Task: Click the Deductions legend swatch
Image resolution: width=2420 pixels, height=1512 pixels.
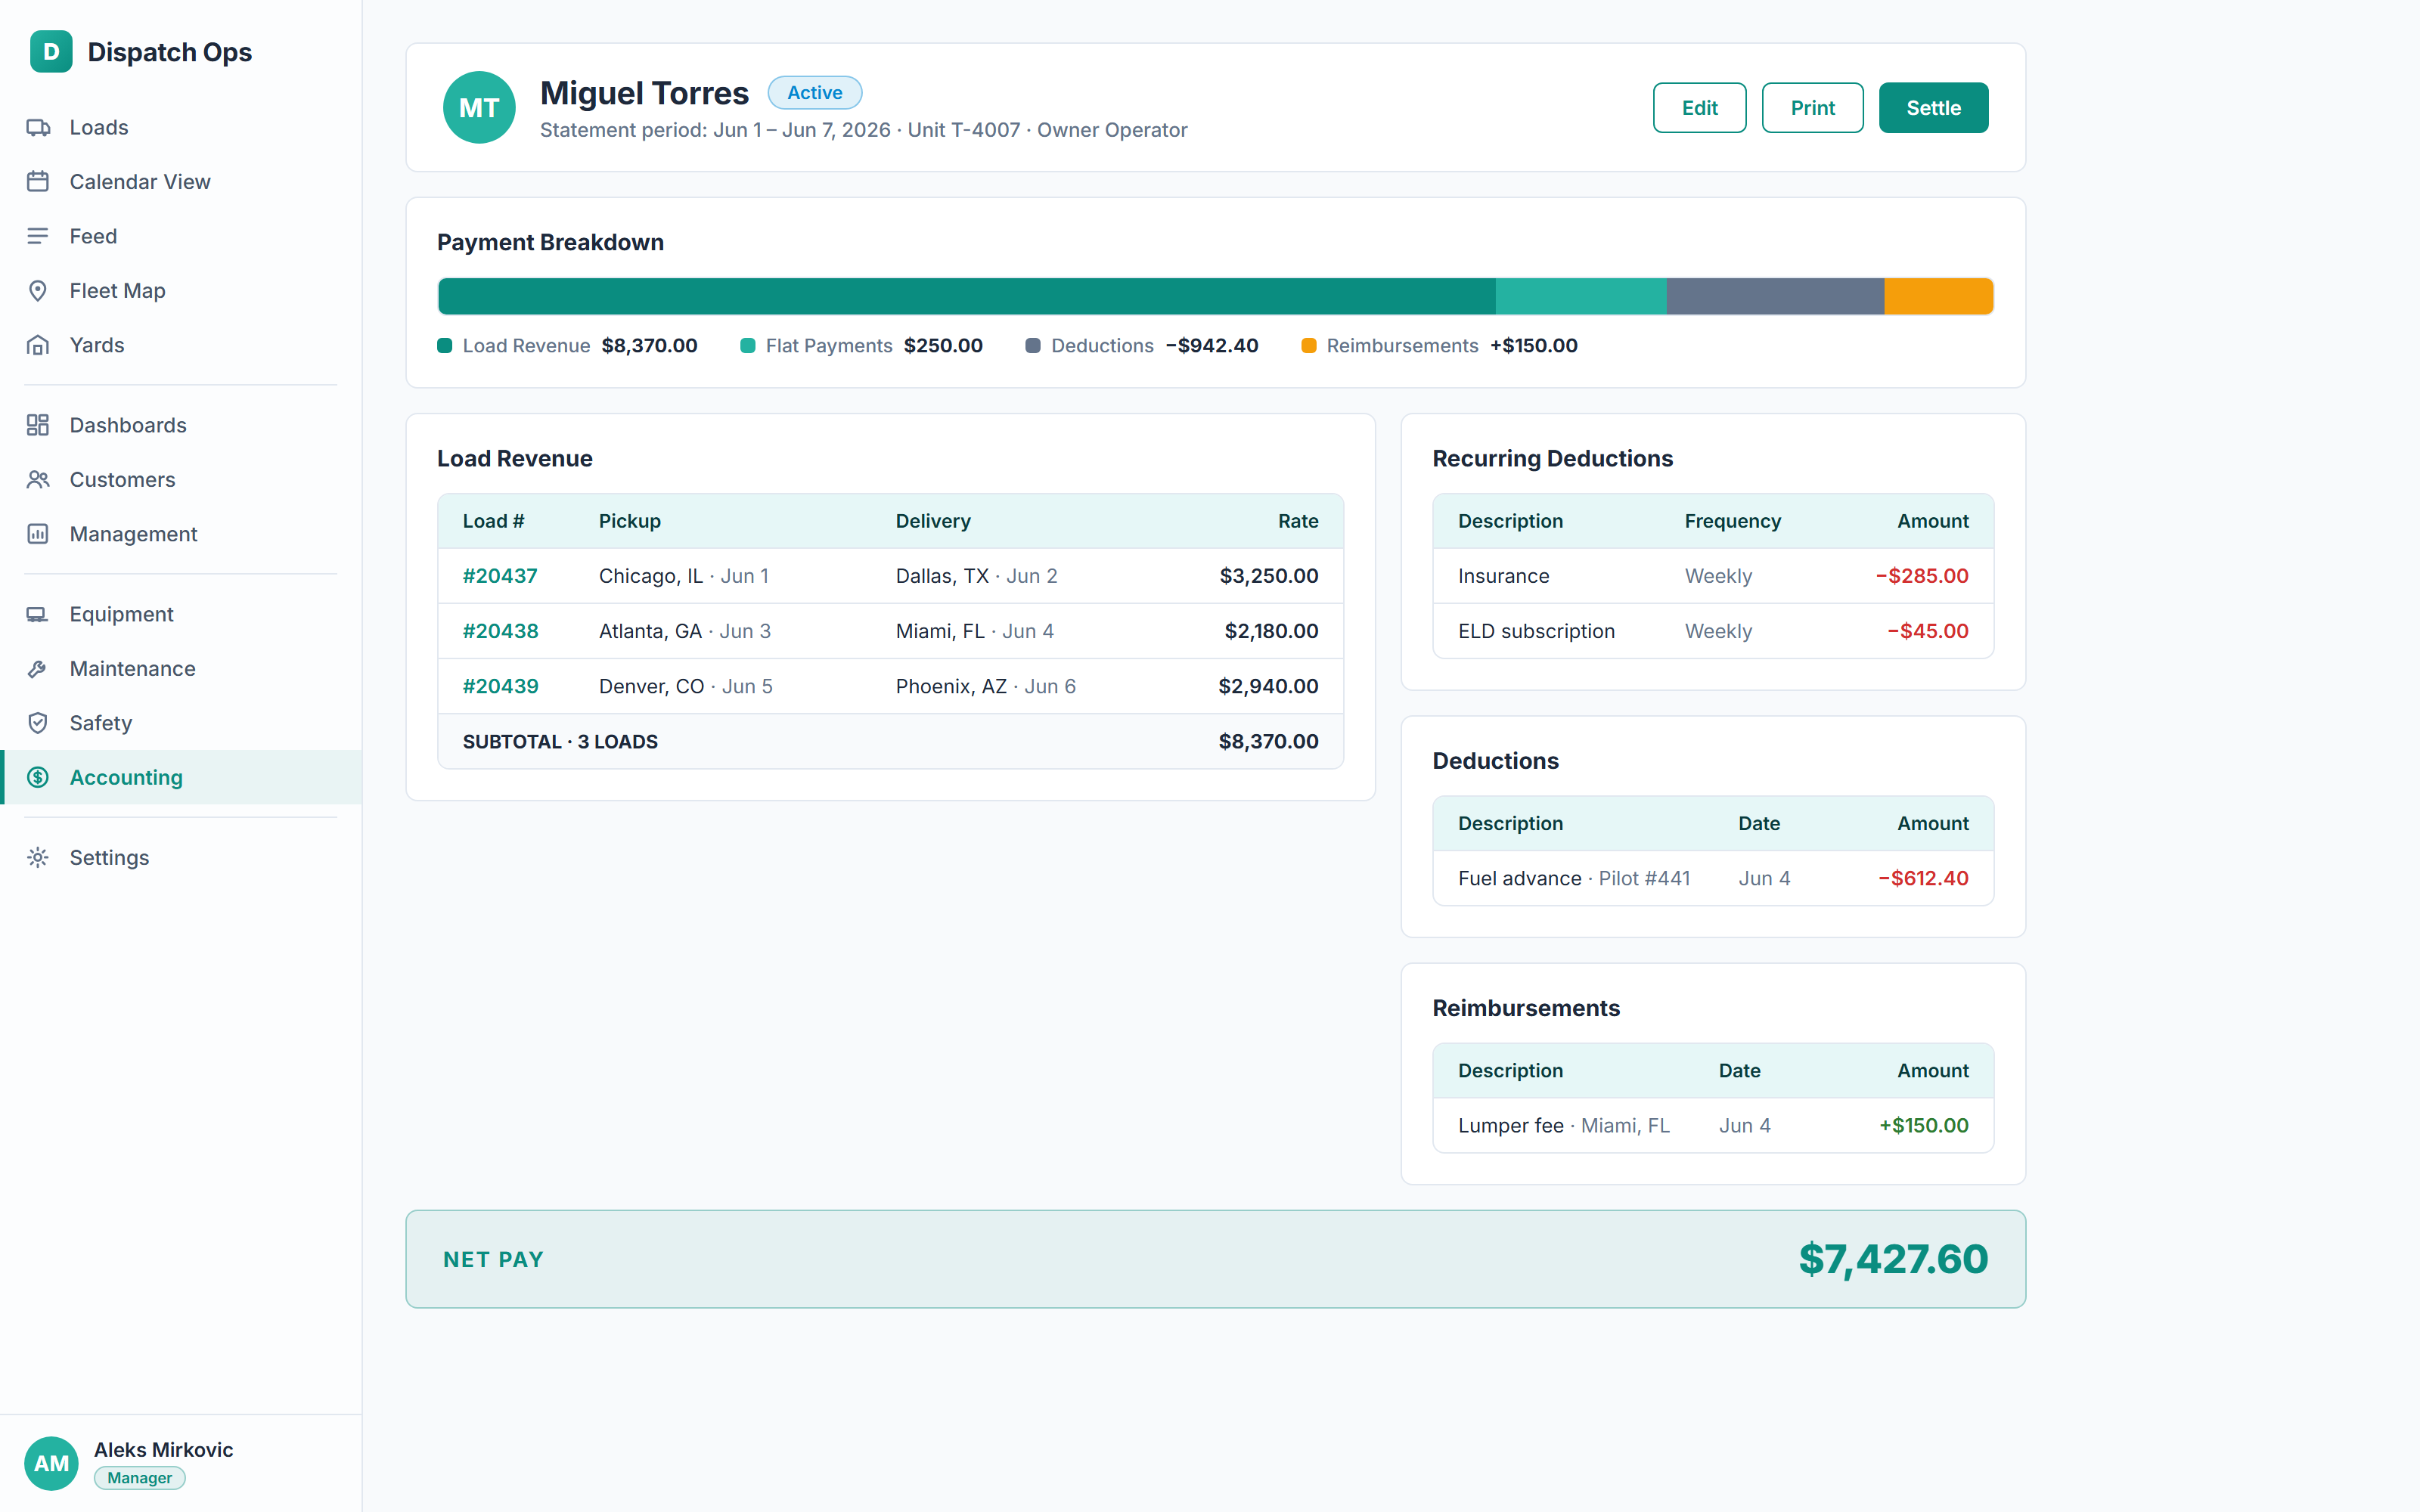Action: (1033, 346)
